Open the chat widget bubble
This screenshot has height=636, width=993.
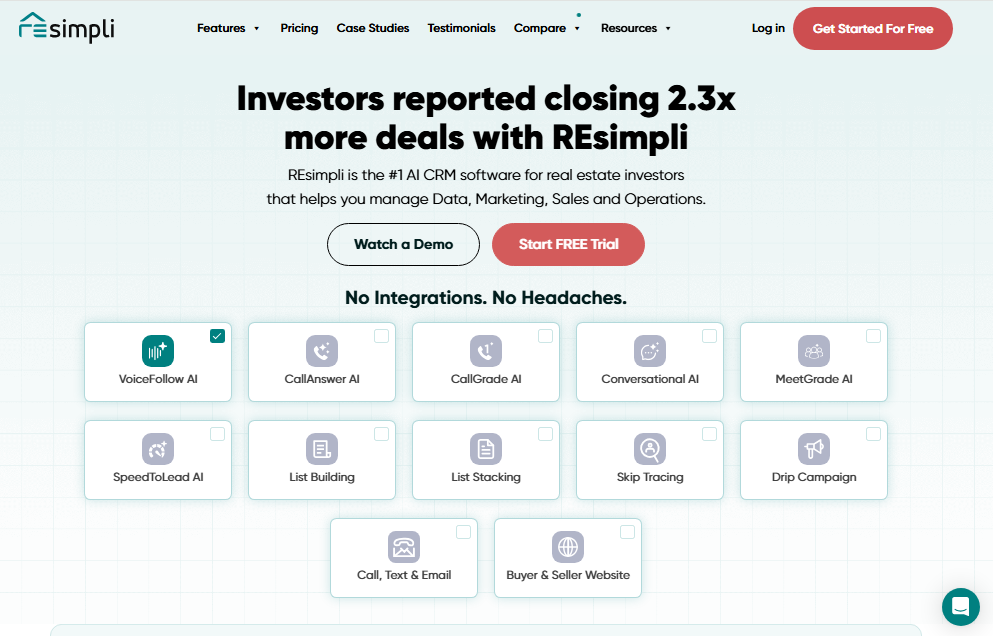click(960, 607)
